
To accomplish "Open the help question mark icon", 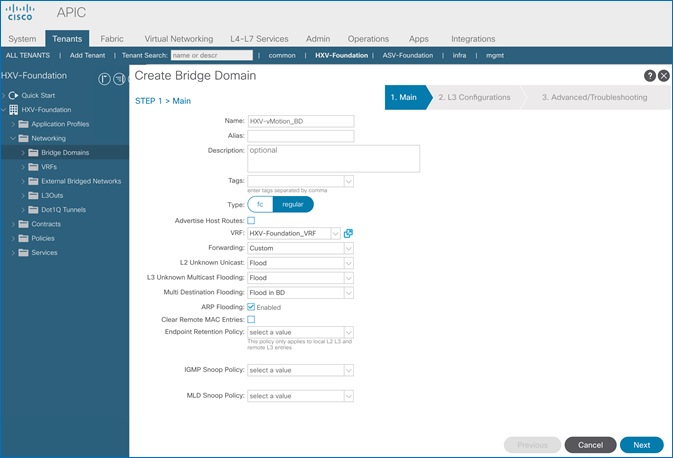I will click(650, 76).
